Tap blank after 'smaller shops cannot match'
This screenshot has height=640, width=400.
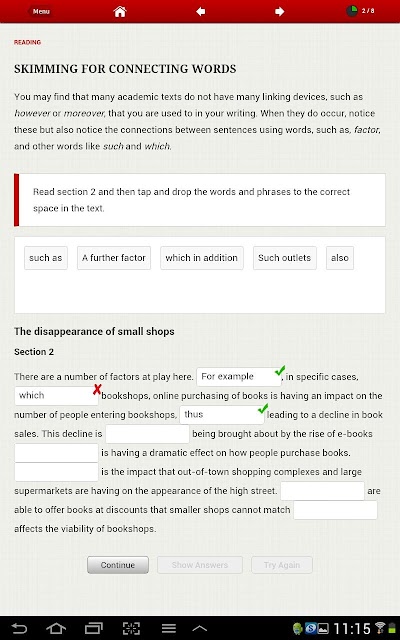[x=335, y=510]
